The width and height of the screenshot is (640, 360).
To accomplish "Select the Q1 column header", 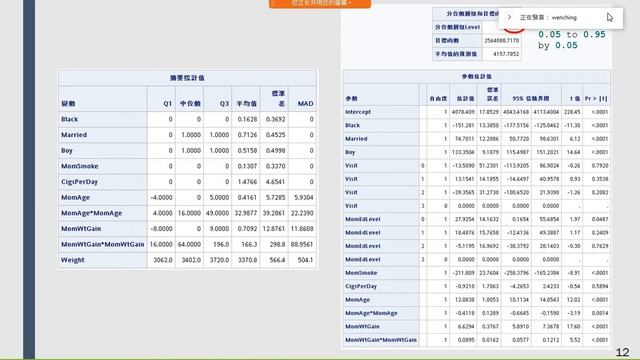I will (x=167, y=104).
